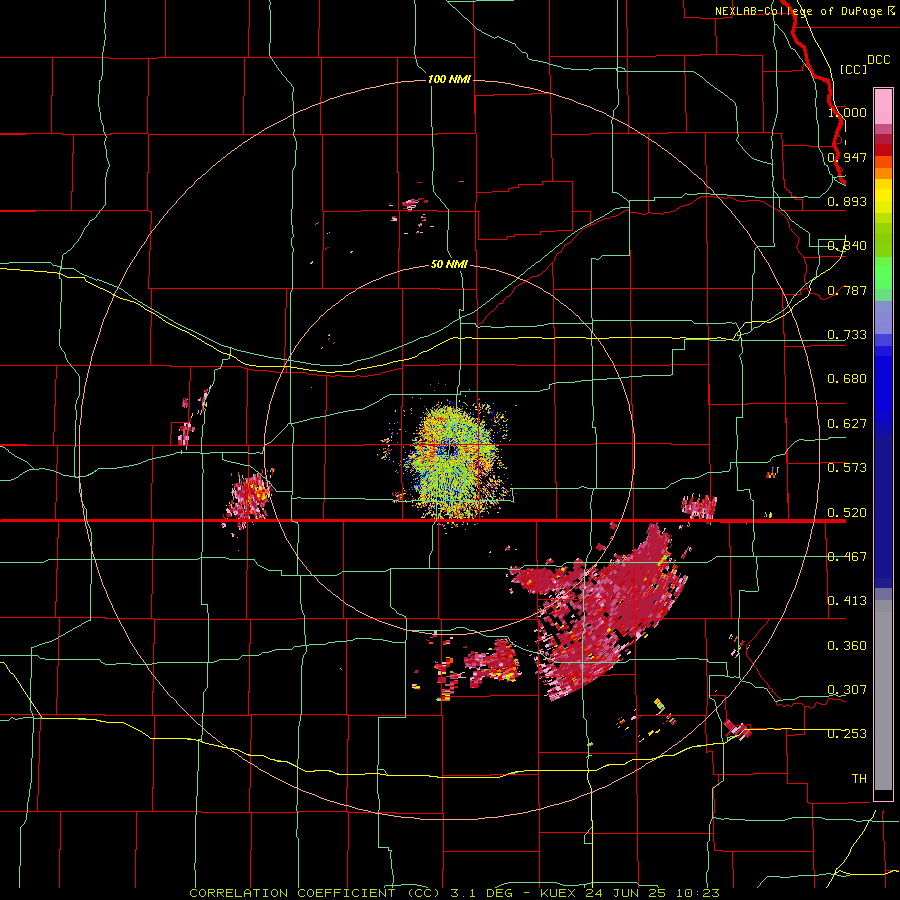Click the gray lower color bar segment

pos(883,695)
